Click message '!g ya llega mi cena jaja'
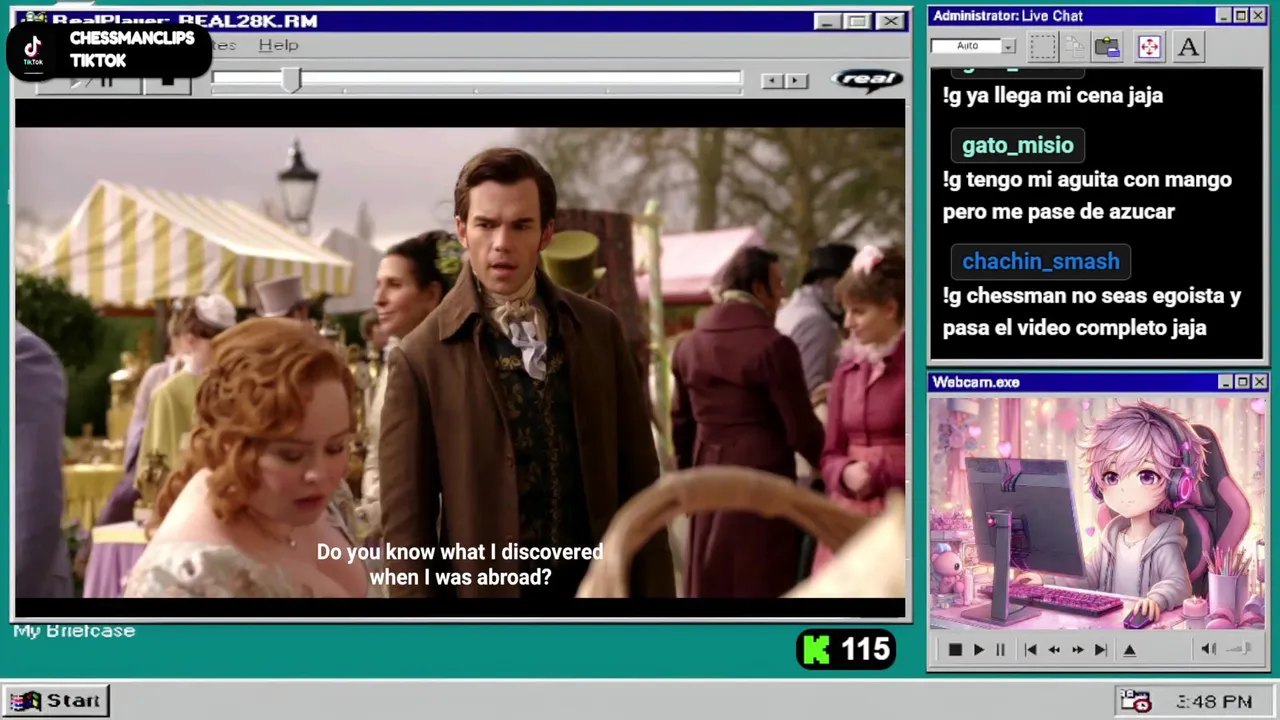Viewport: 1280px width, 720px height. pyautogui.click(x=1053, y=96)
